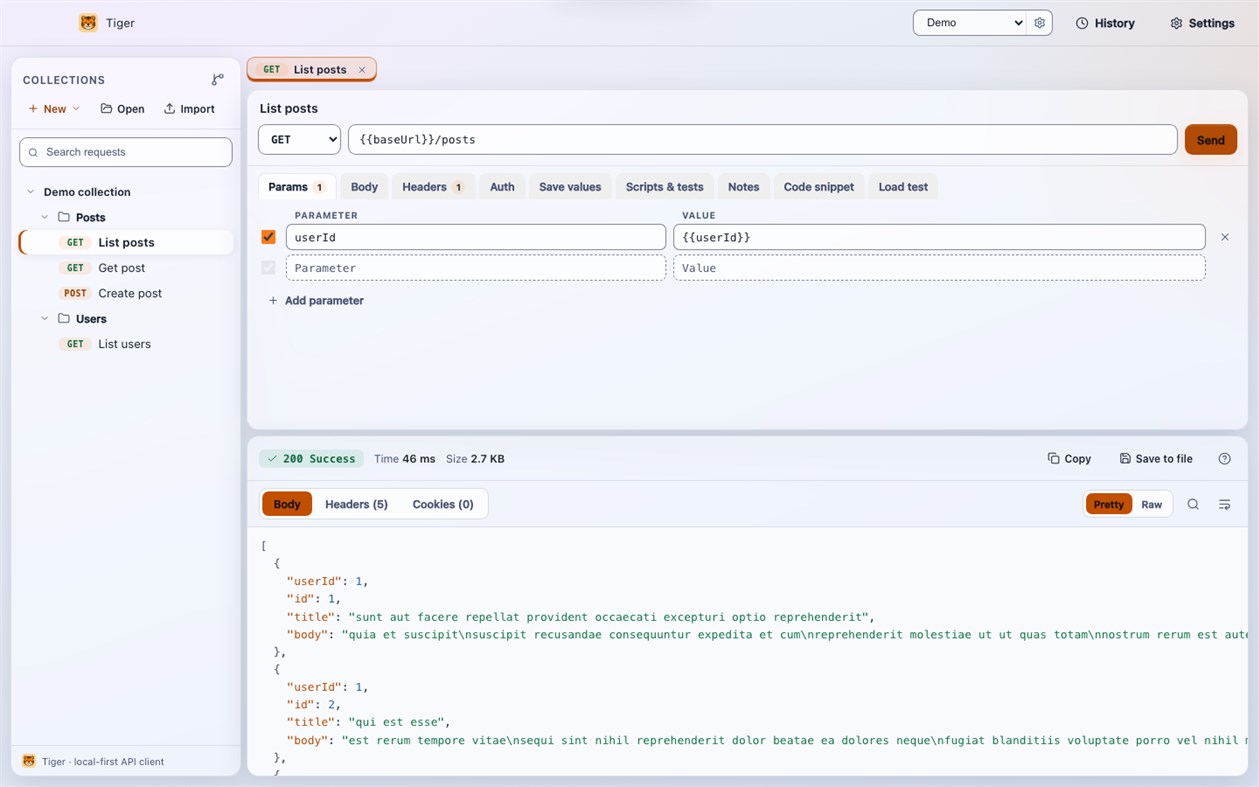
Task: Open the HTTP method GET dropdown
Action: pyautogui.click(x=299, y=140)
